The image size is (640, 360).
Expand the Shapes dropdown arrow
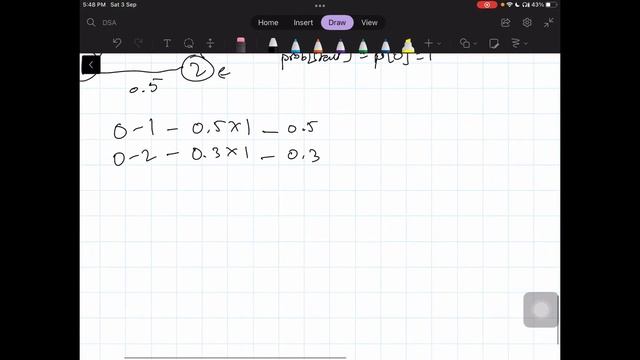[x=476, y=43]
